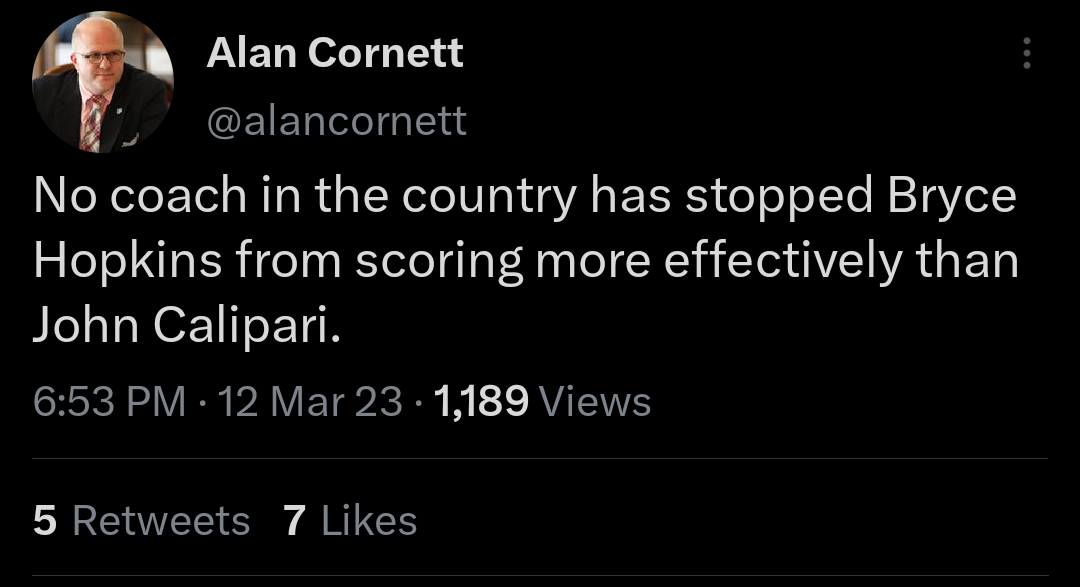Click the number 5 before Retweets
1080x587 pixels.
tap(44, 521)
